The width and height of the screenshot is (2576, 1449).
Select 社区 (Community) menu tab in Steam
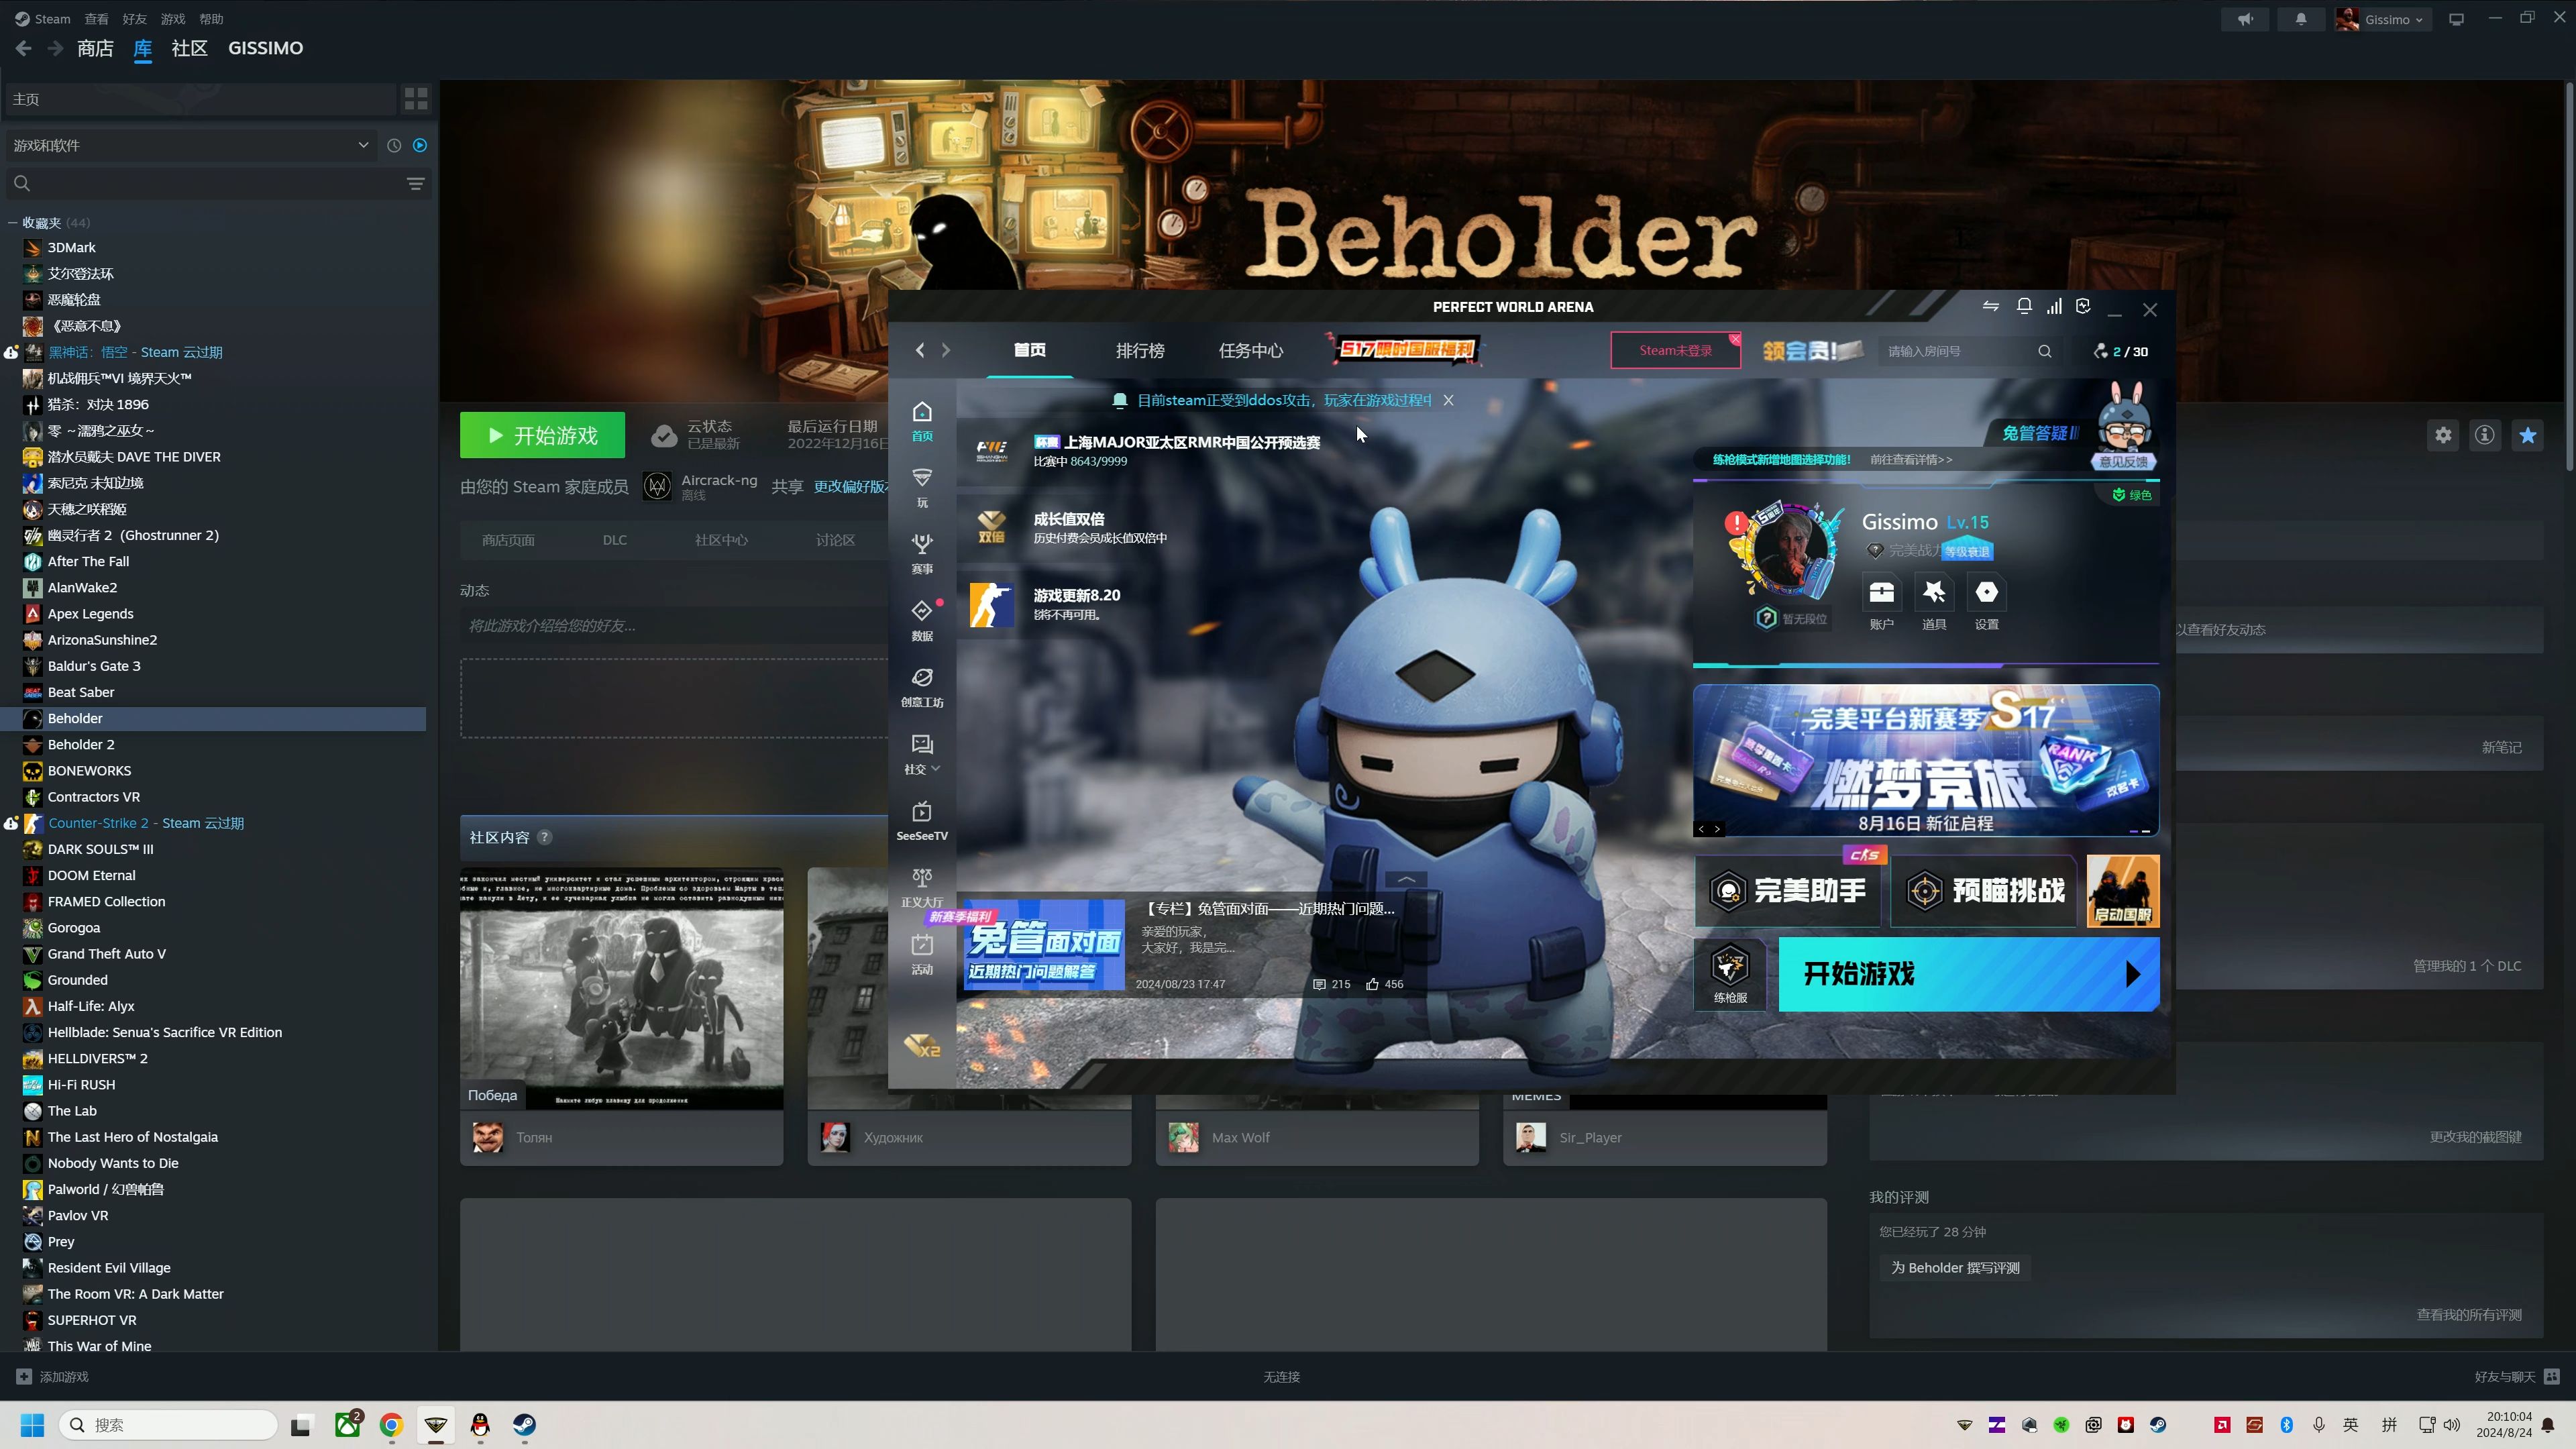[189, 48]
